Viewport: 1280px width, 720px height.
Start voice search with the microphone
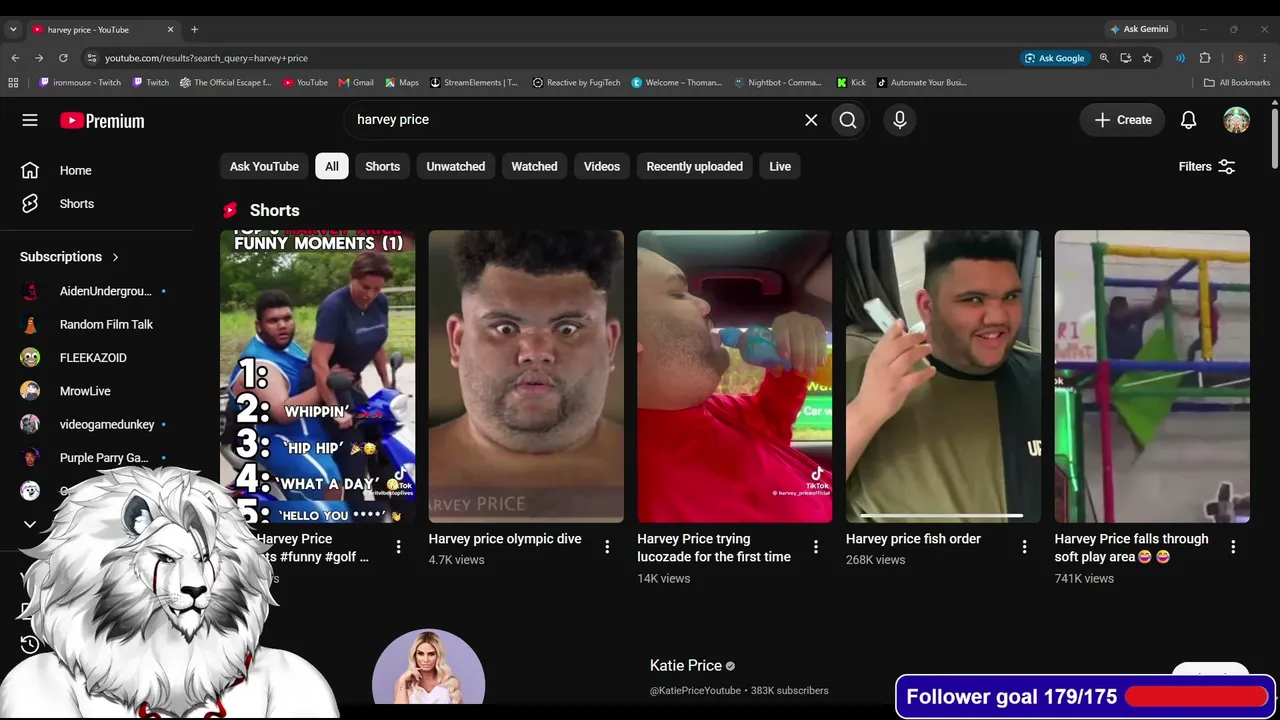(x=900, y=120)
